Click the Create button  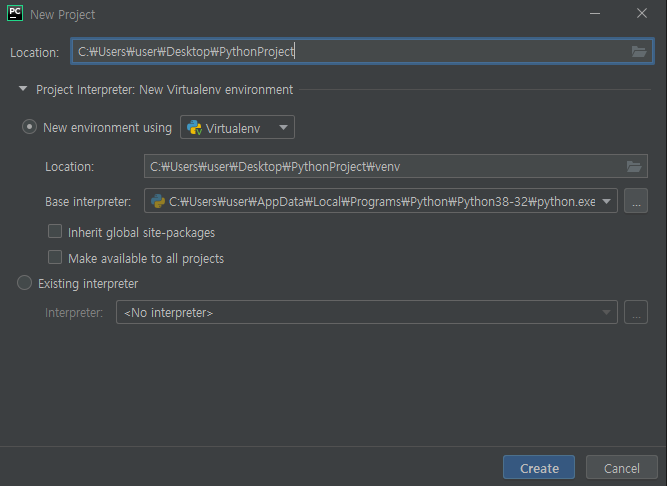point(539,468)
